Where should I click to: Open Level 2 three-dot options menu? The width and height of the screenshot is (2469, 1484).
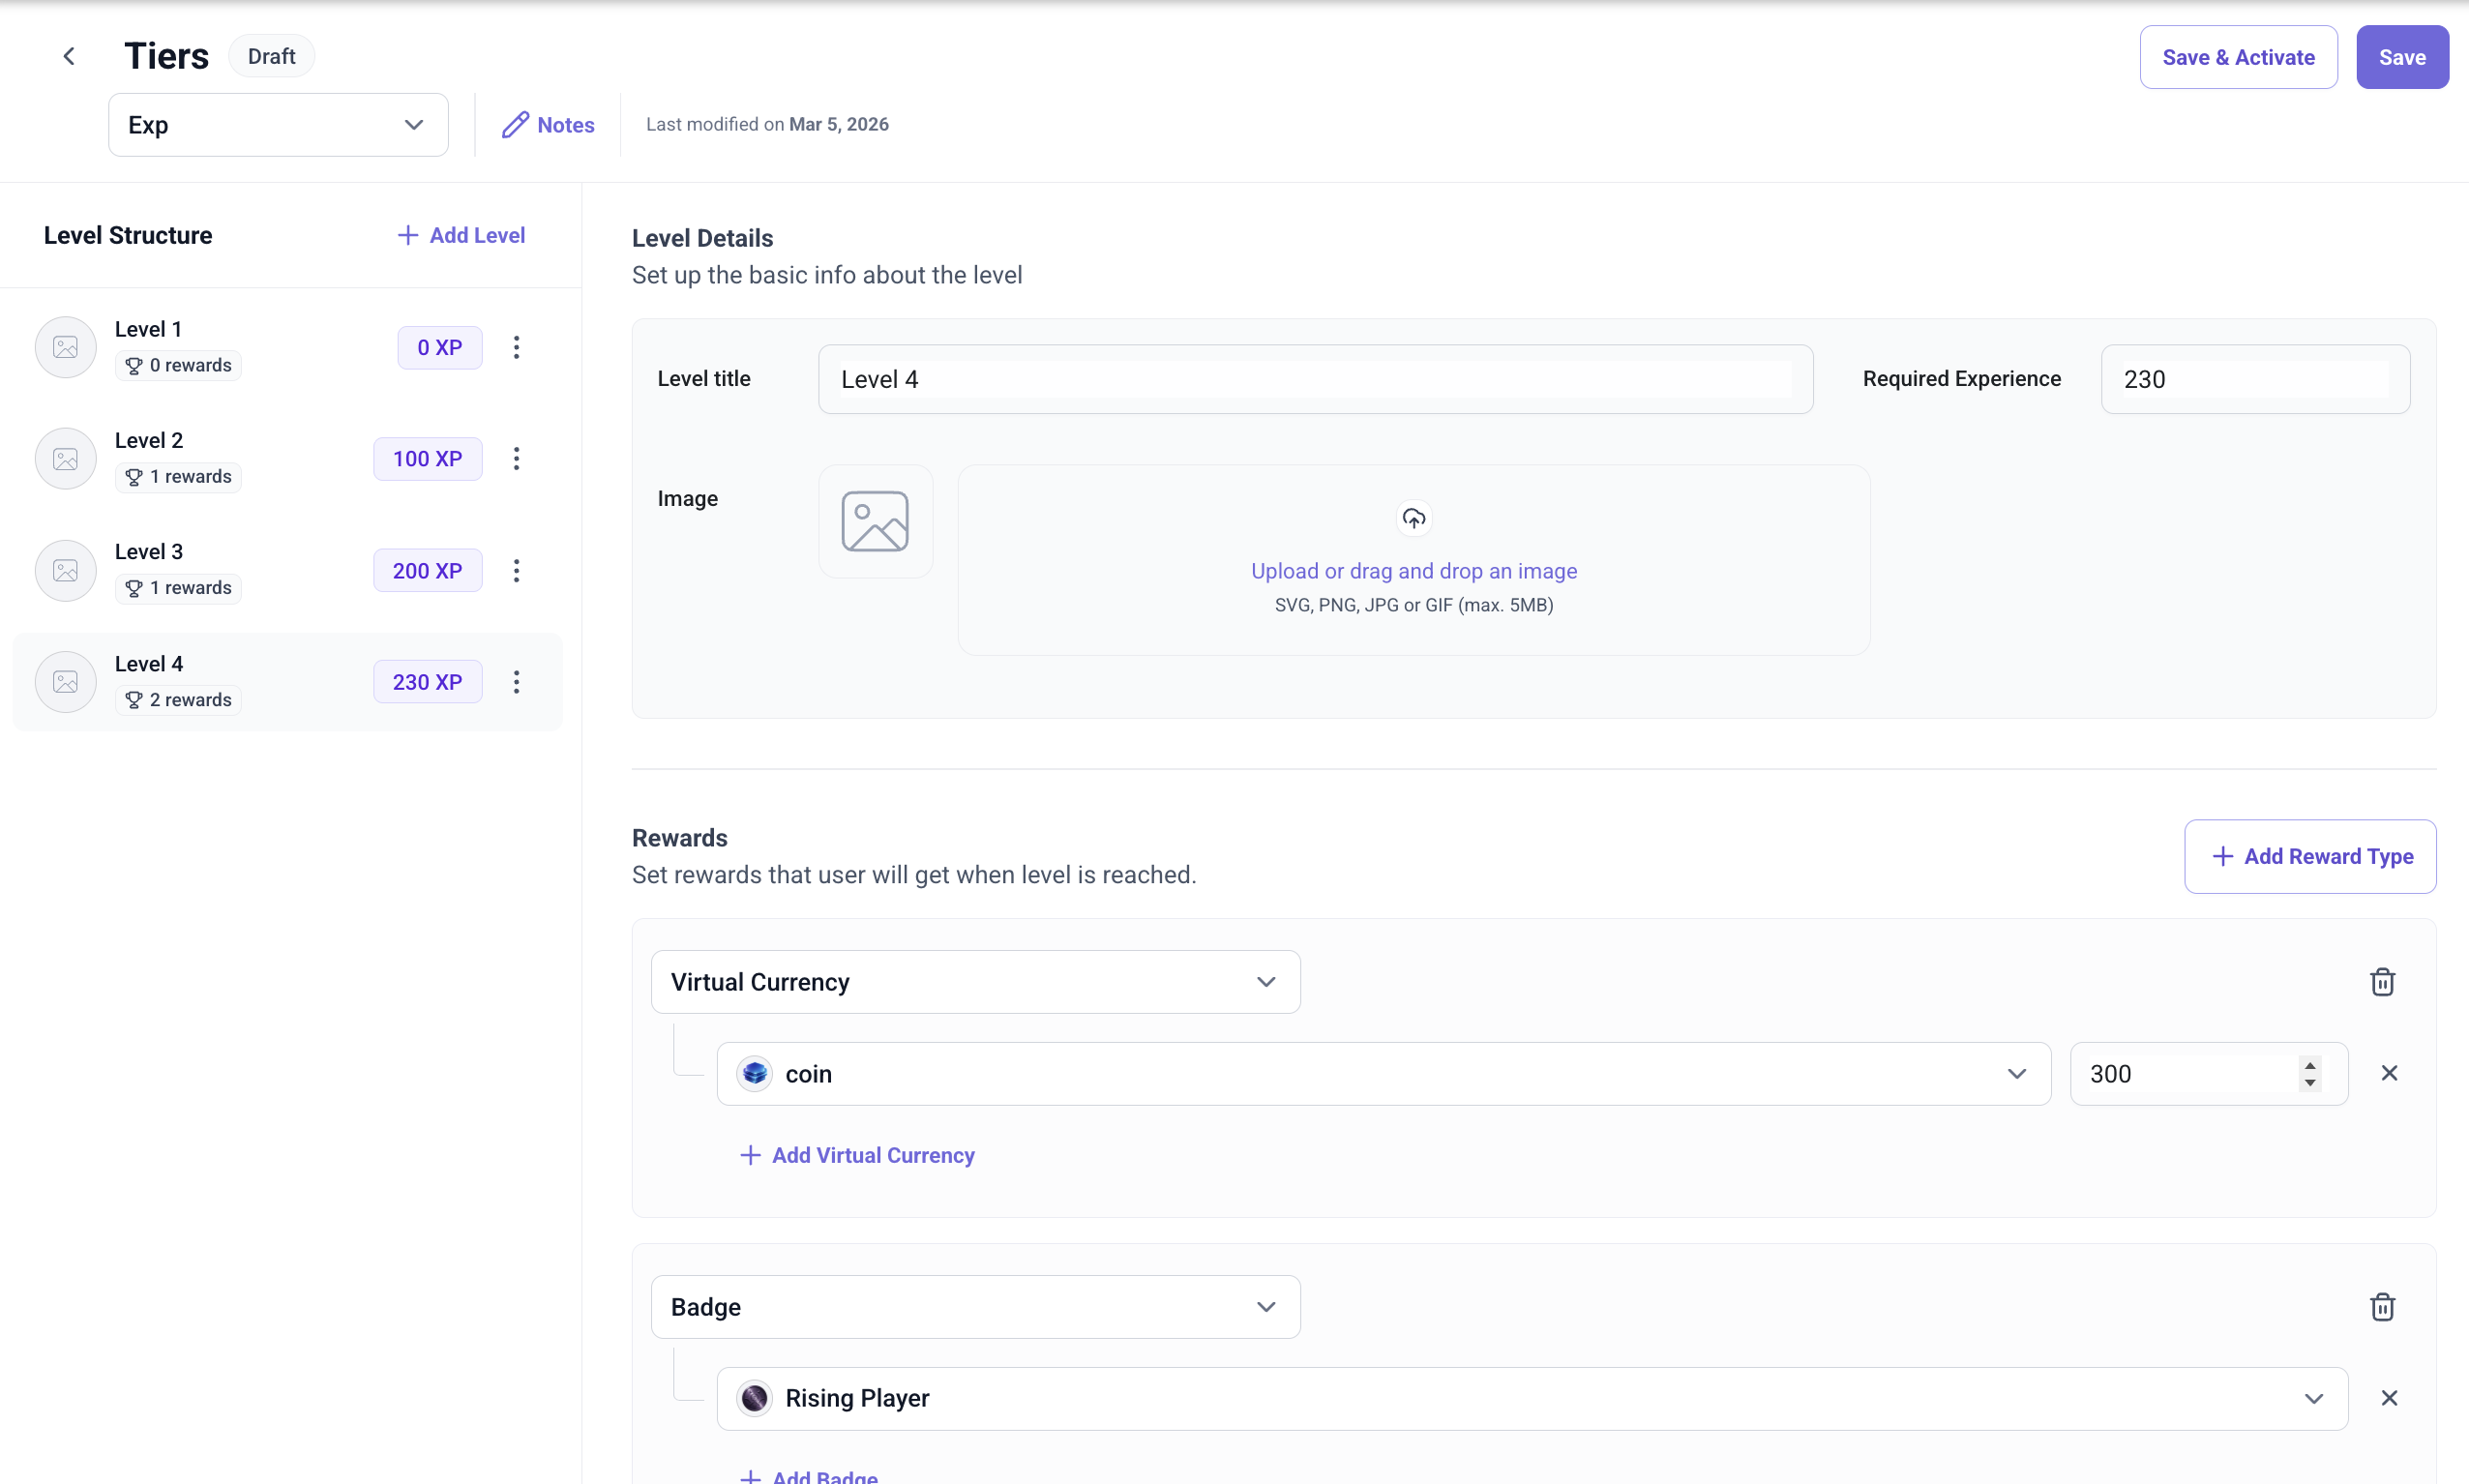point(516,458)
